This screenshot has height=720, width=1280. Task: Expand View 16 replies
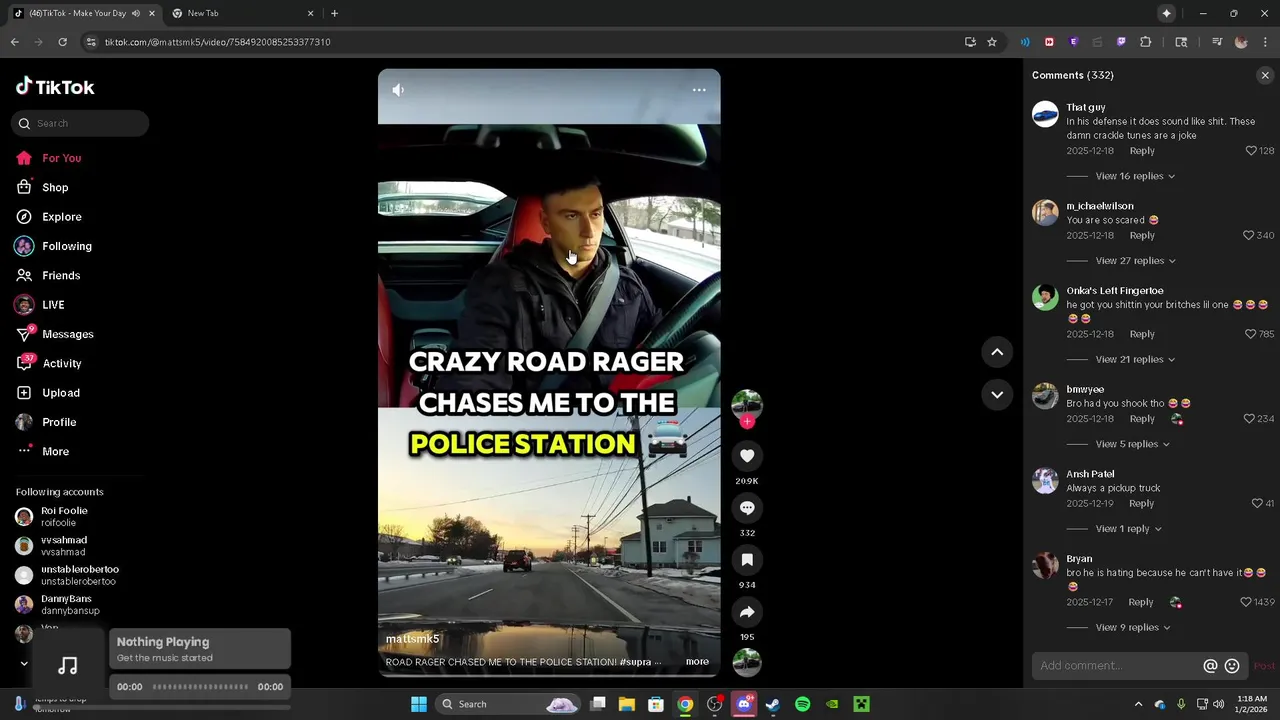click(1135, 176)
